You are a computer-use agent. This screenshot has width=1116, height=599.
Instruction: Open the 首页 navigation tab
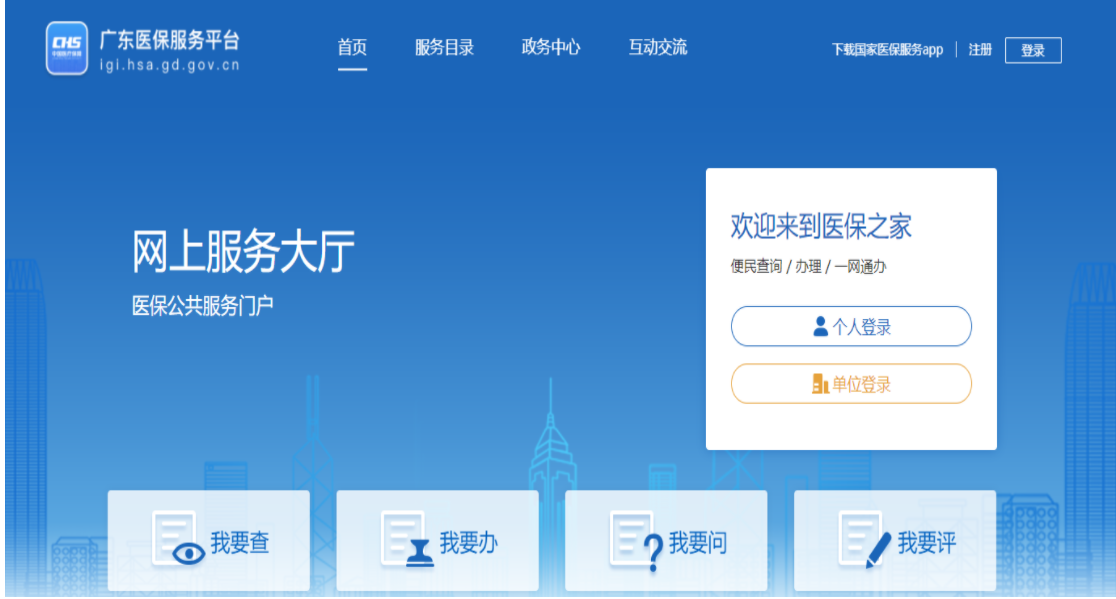(352, 48)
